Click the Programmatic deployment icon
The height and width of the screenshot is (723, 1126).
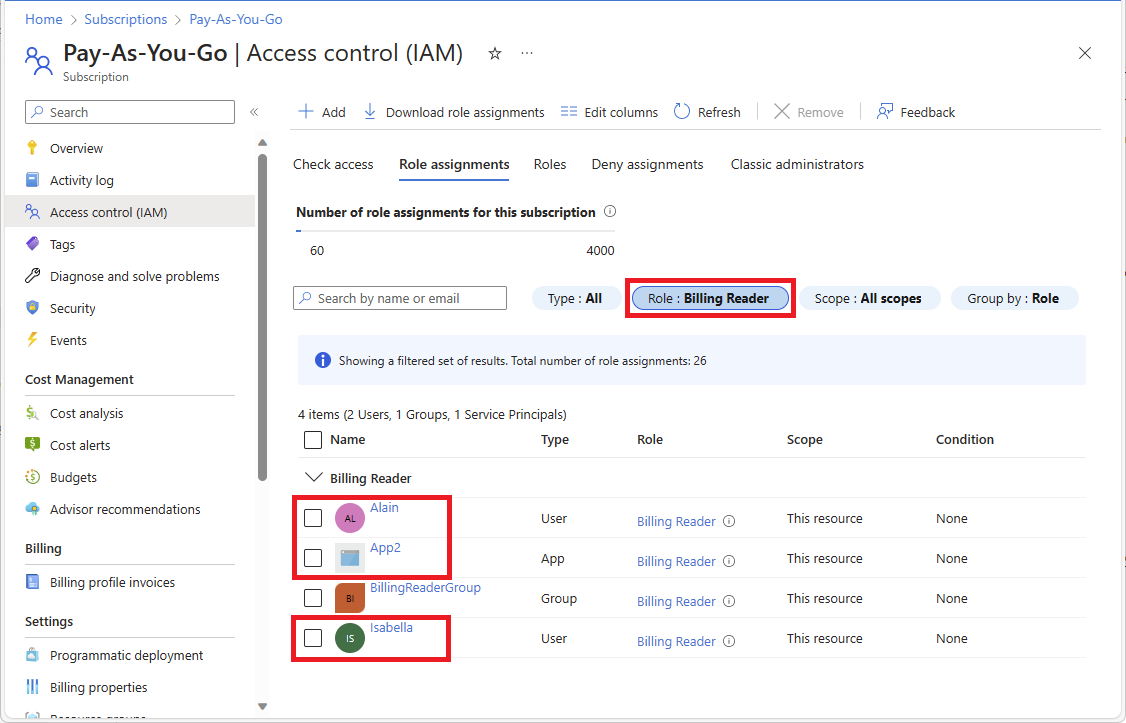pos(32,655)
